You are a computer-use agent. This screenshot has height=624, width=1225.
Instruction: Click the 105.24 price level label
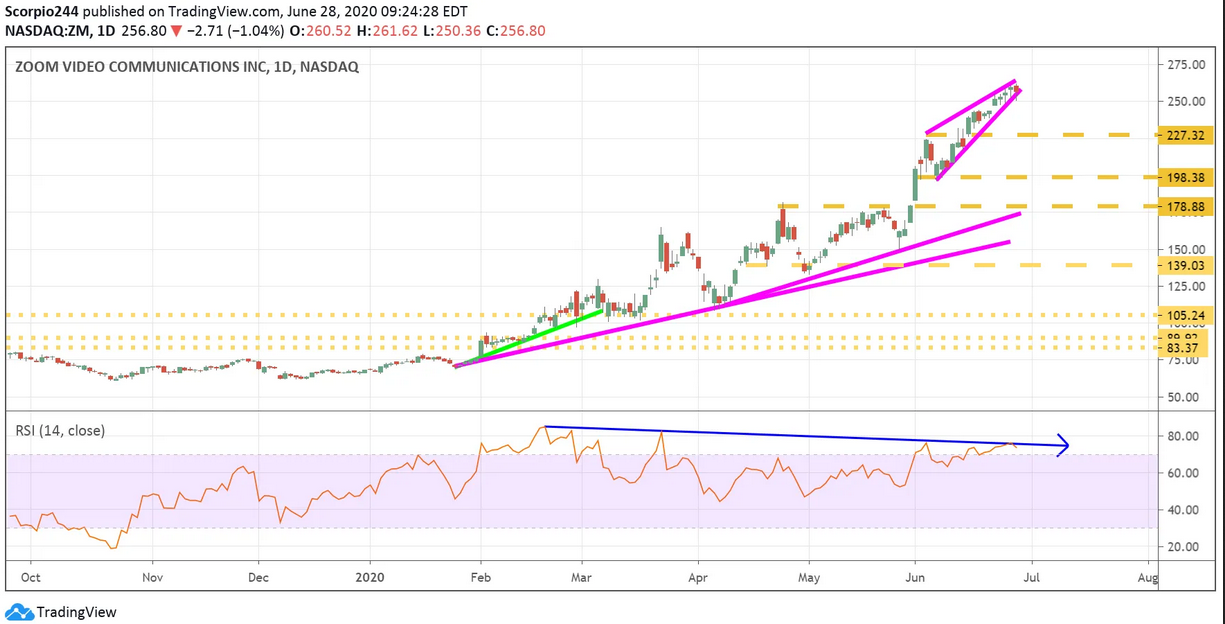coord(1185,315)
